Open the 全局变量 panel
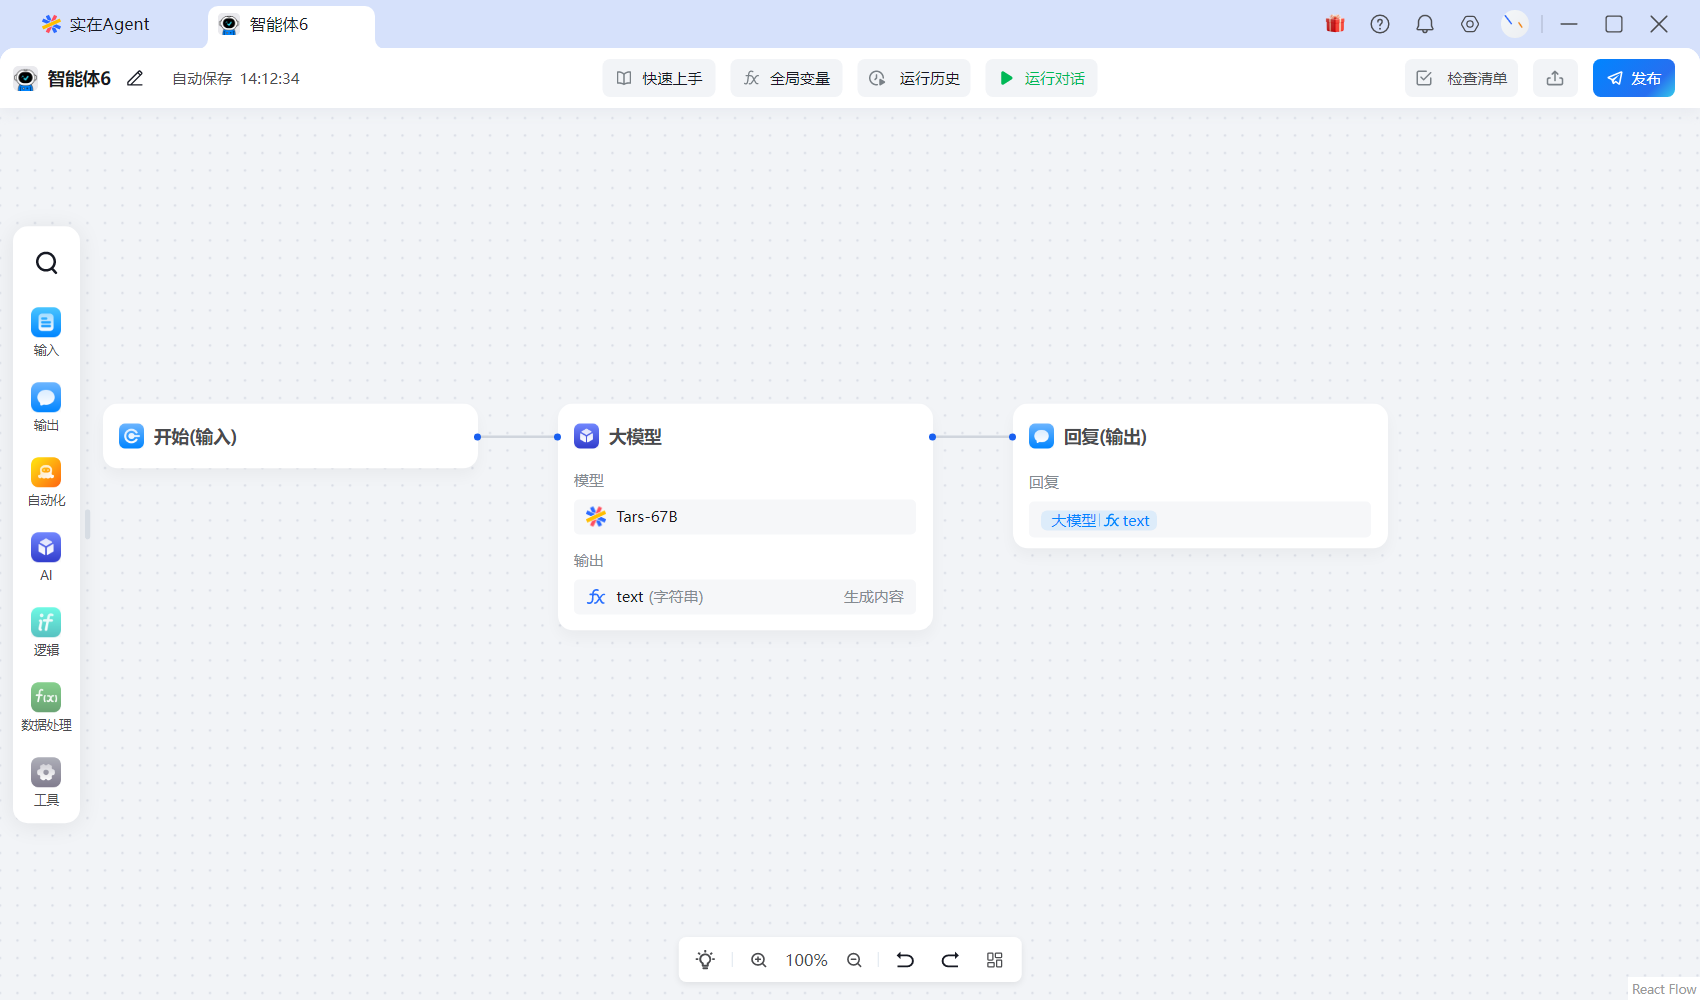 pos(786,78)
